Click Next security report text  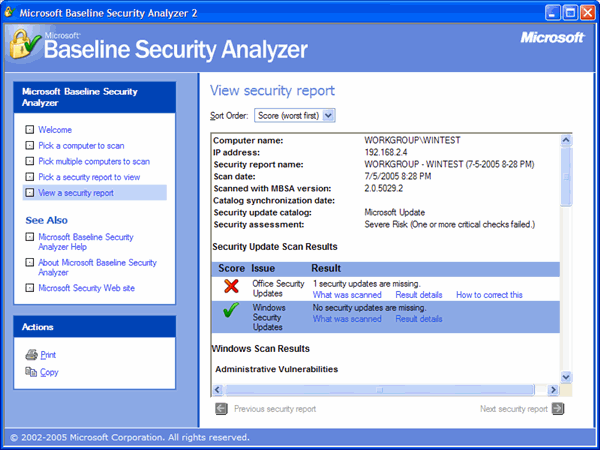point(514,409)
